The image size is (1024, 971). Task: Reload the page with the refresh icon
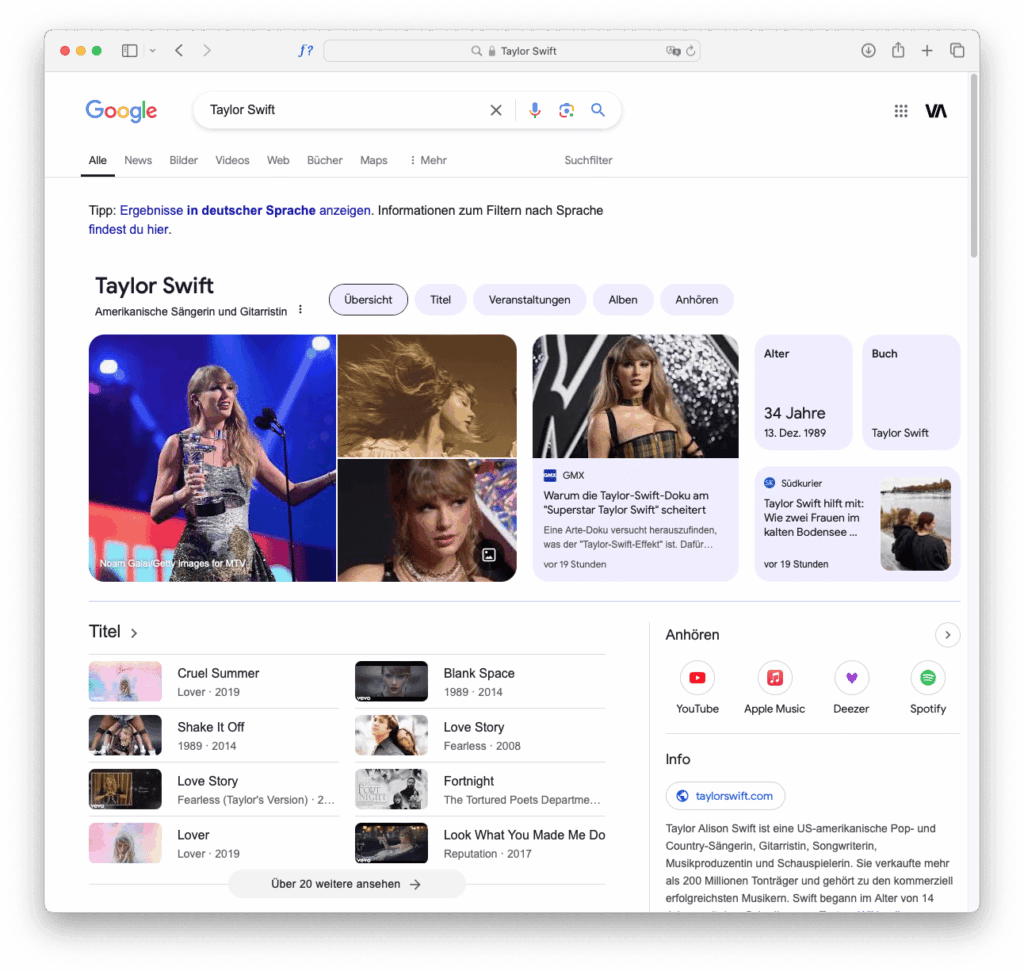[691, 51]
